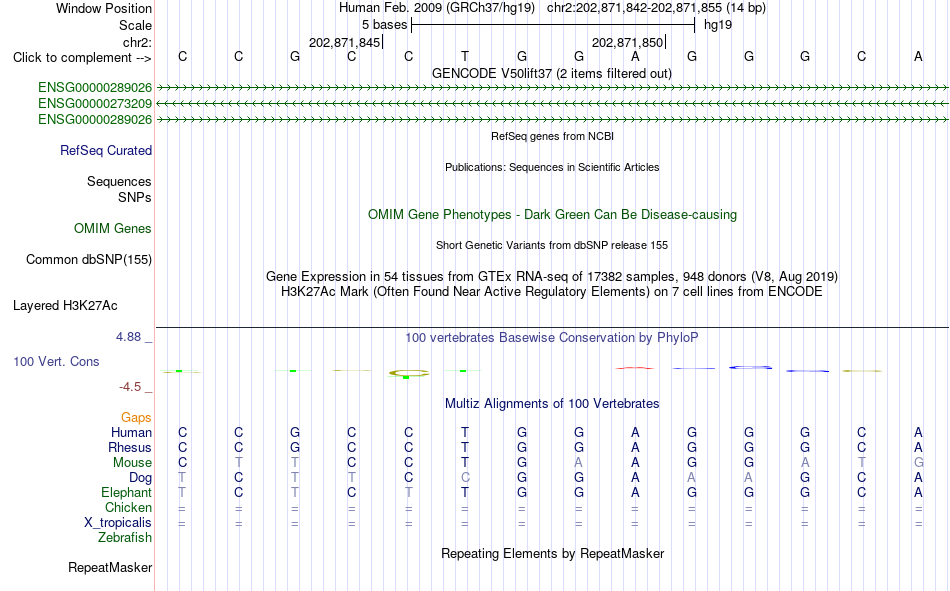Select the X_tropicalis species row label
Screen dimensions: 950x591
[x=118, y=523]
